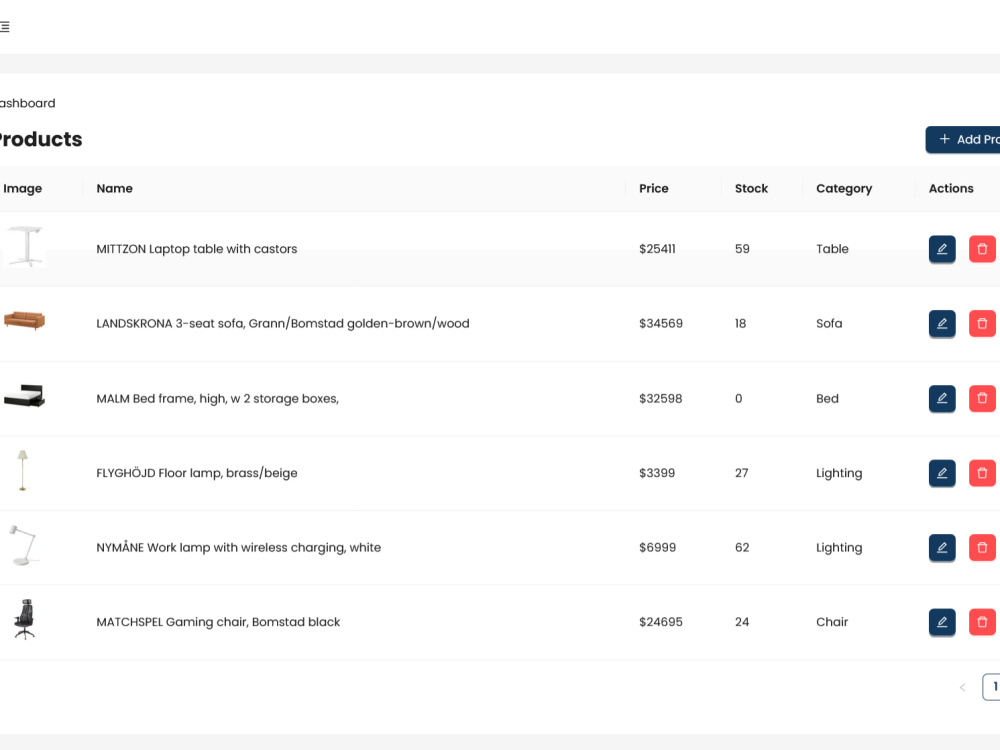
Task: Click the Add Product button
Action: click(x=963, y=140)
